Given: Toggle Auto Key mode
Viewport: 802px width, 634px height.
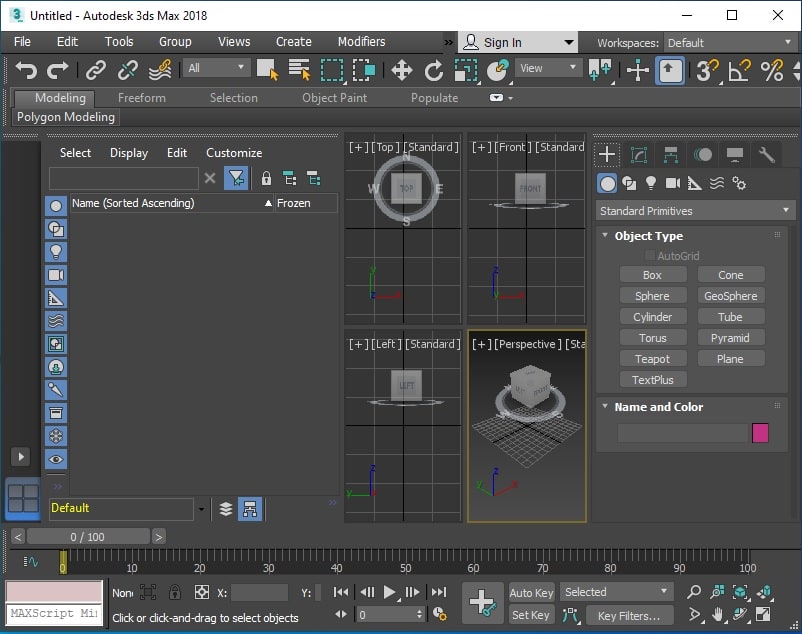Looking at the screenshot, I should (x=531, y=592).
